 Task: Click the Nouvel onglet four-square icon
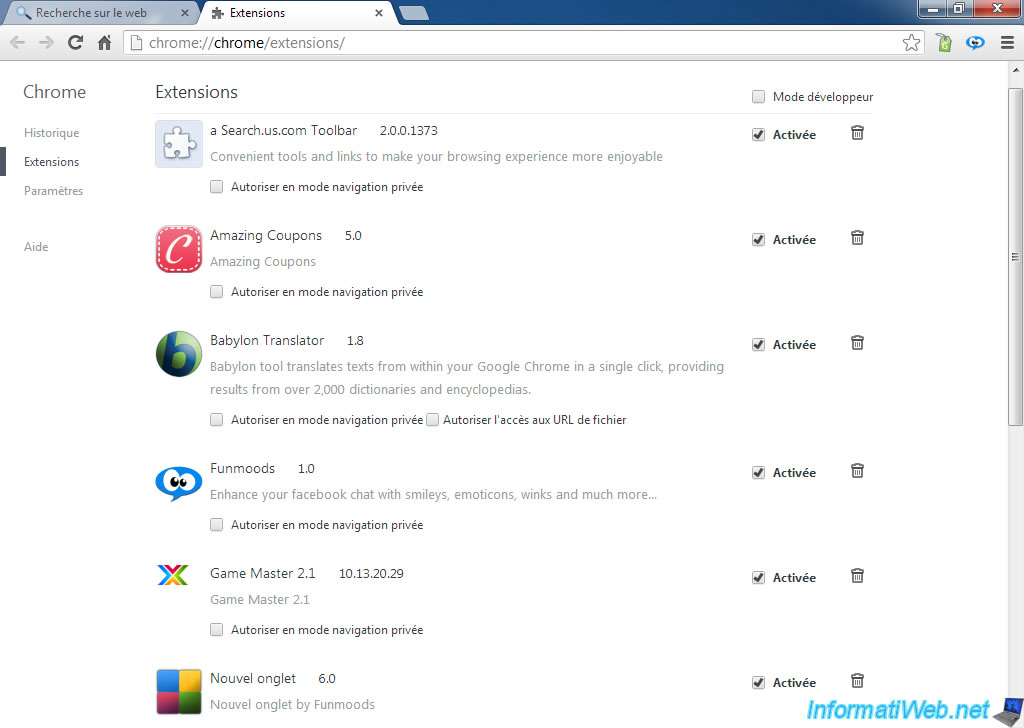(x=179, y=692)
